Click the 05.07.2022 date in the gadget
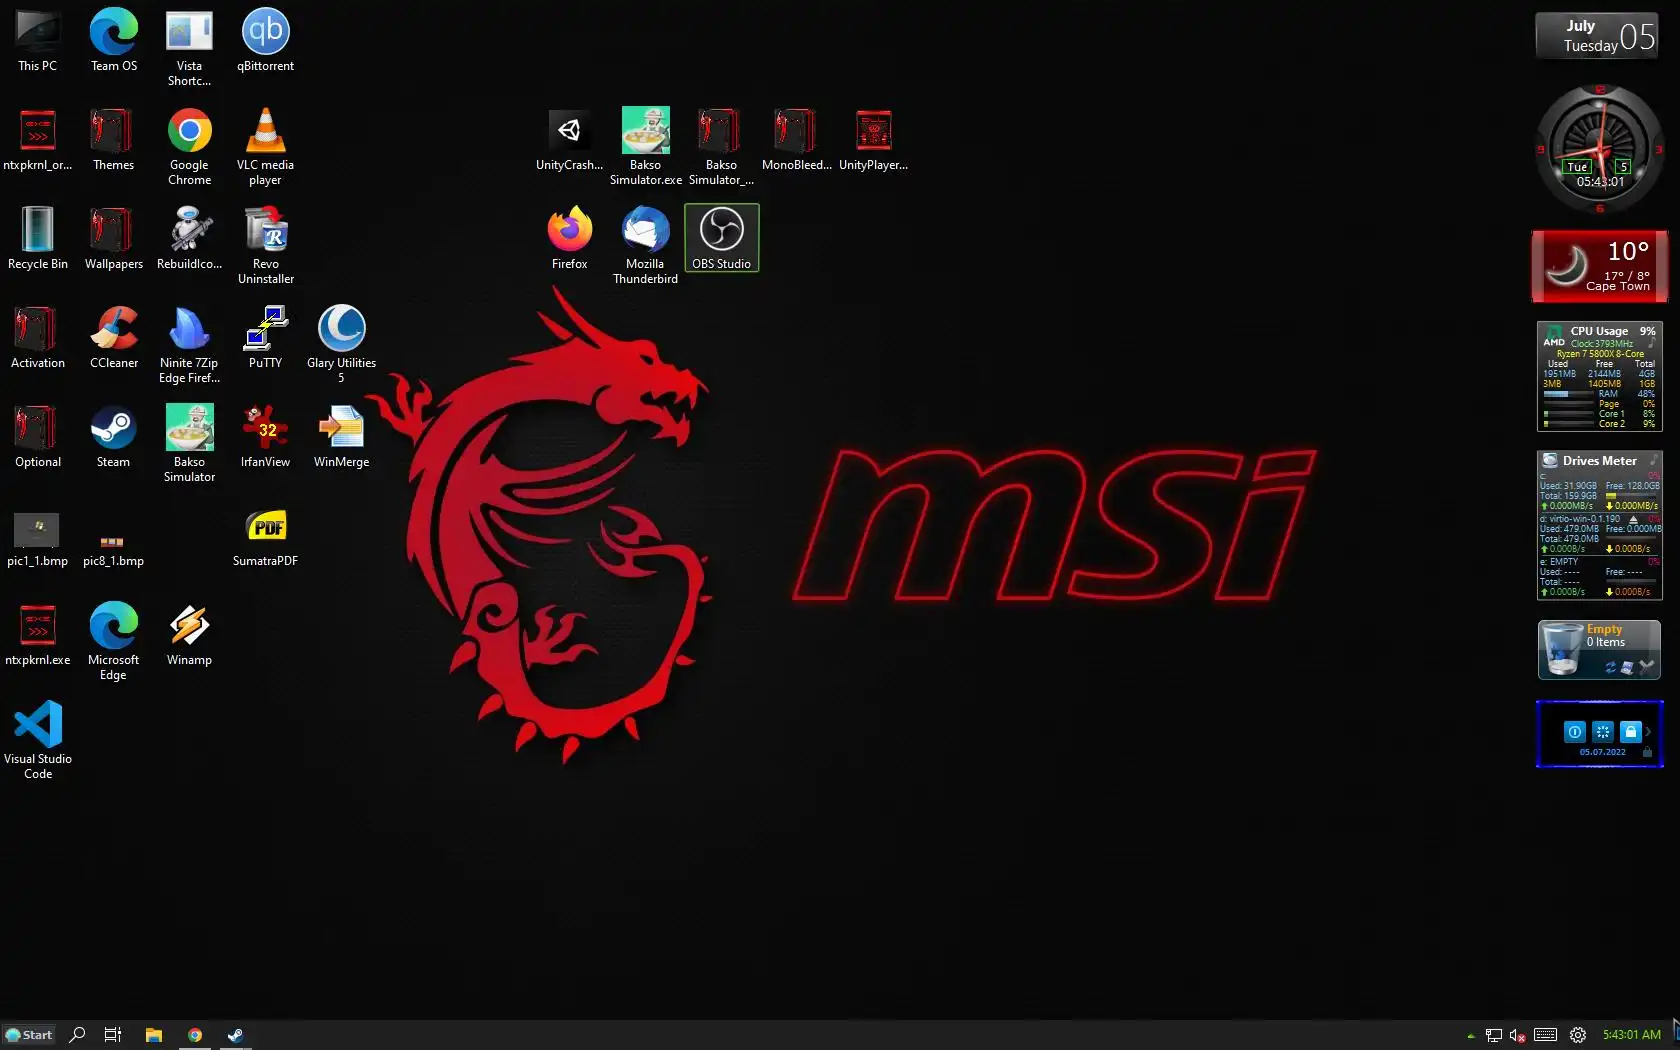 1602,752
